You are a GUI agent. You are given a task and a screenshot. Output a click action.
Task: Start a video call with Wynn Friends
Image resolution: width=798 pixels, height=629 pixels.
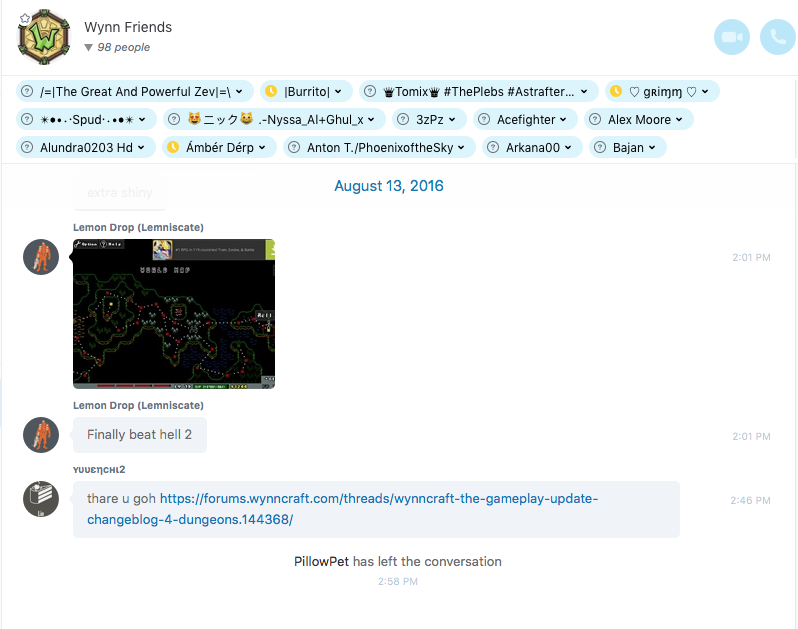731,37
